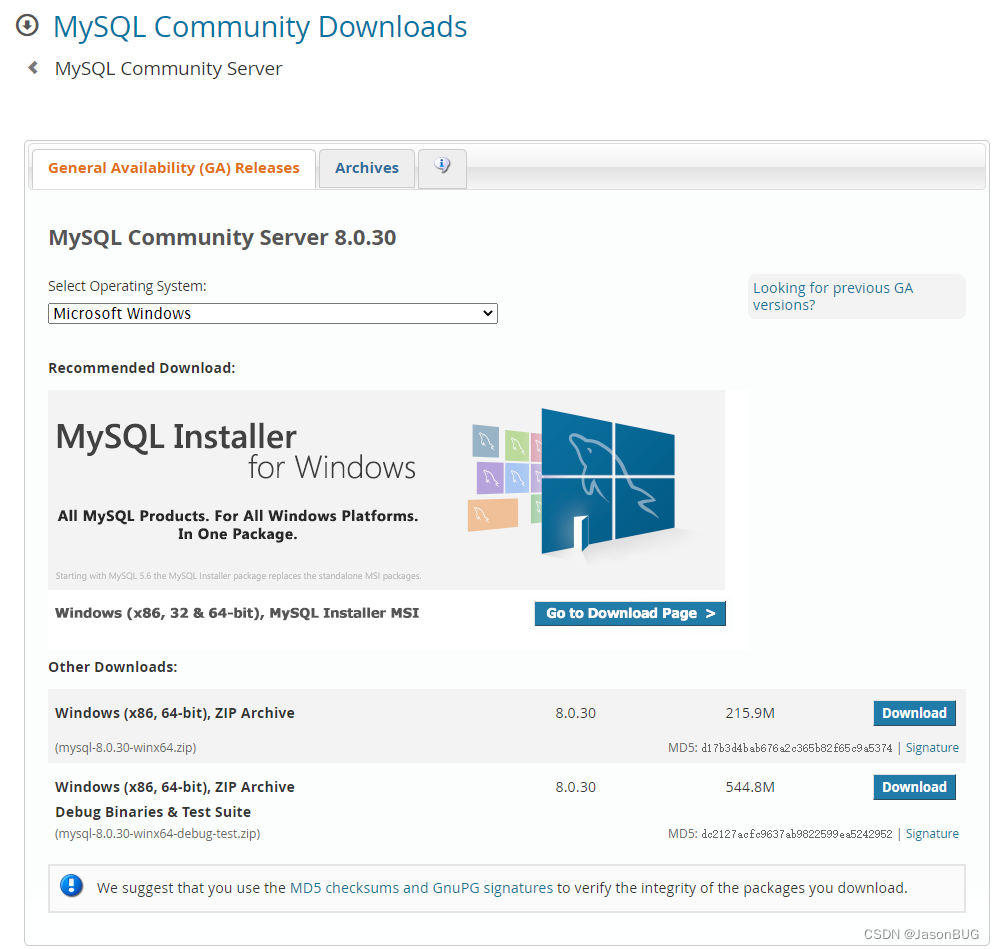Screen dimensions: 994x949
Task: Click the Other Downloads label
Action: 113,667
